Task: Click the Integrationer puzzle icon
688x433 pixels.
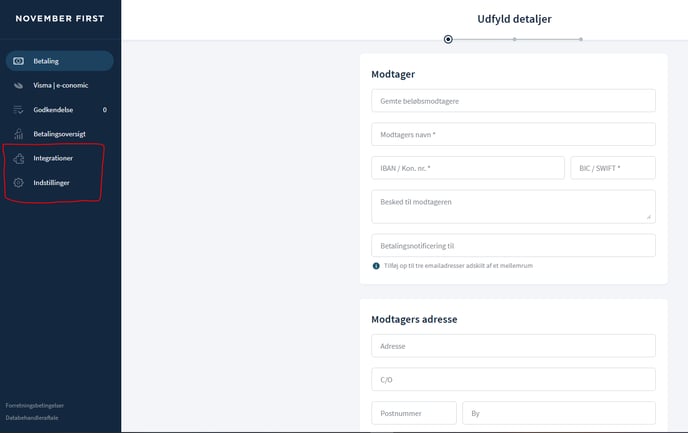Action: (19, 158)
